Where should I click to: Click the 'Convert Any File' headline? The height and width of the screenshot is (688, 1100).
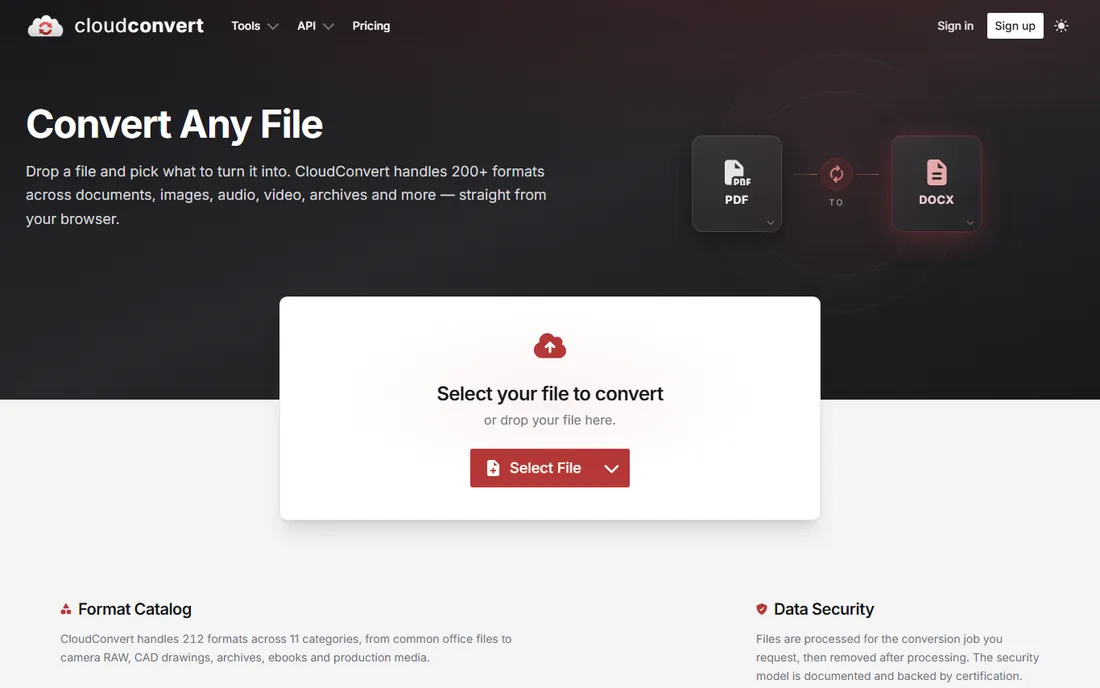[175, 124]
